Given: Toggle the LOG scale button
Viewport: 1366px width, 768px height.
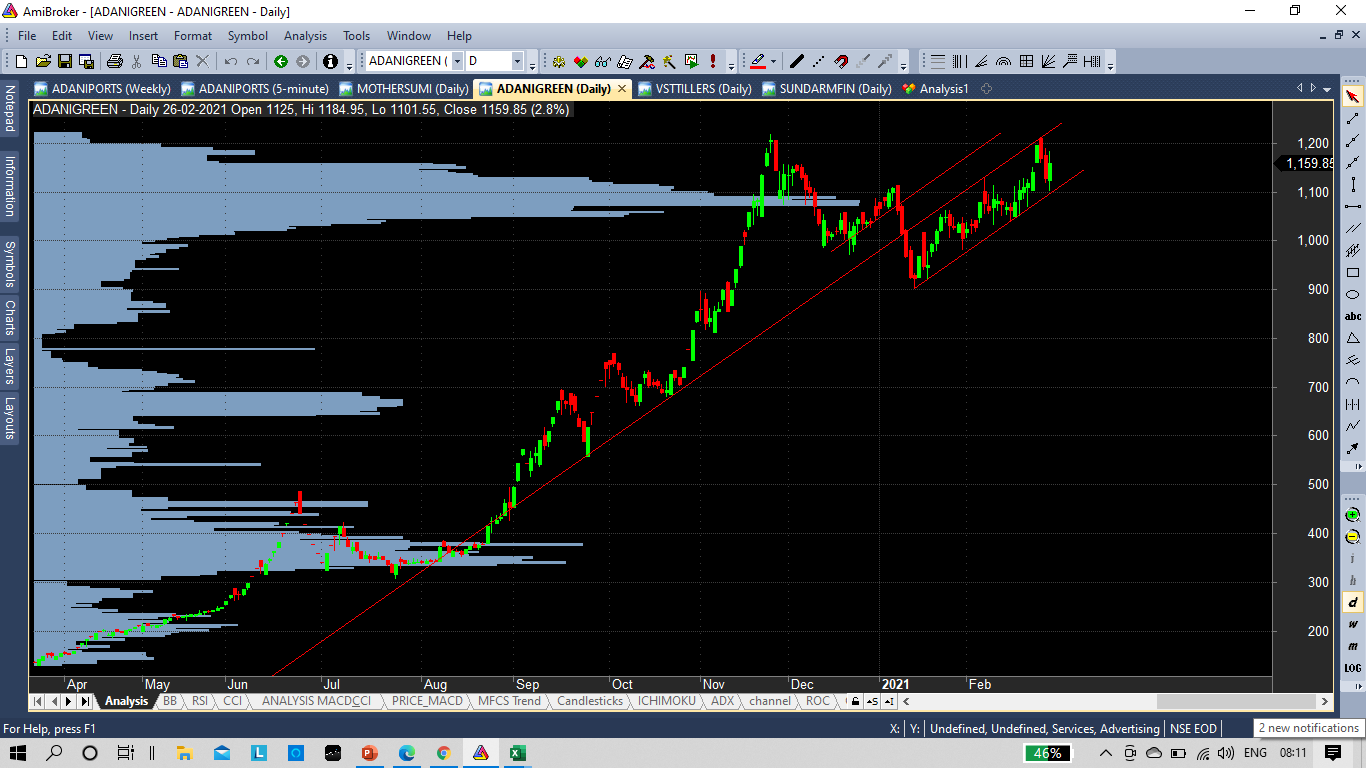Looking at the screenshot, I should pyautogui.click(x=1353, y=668).
